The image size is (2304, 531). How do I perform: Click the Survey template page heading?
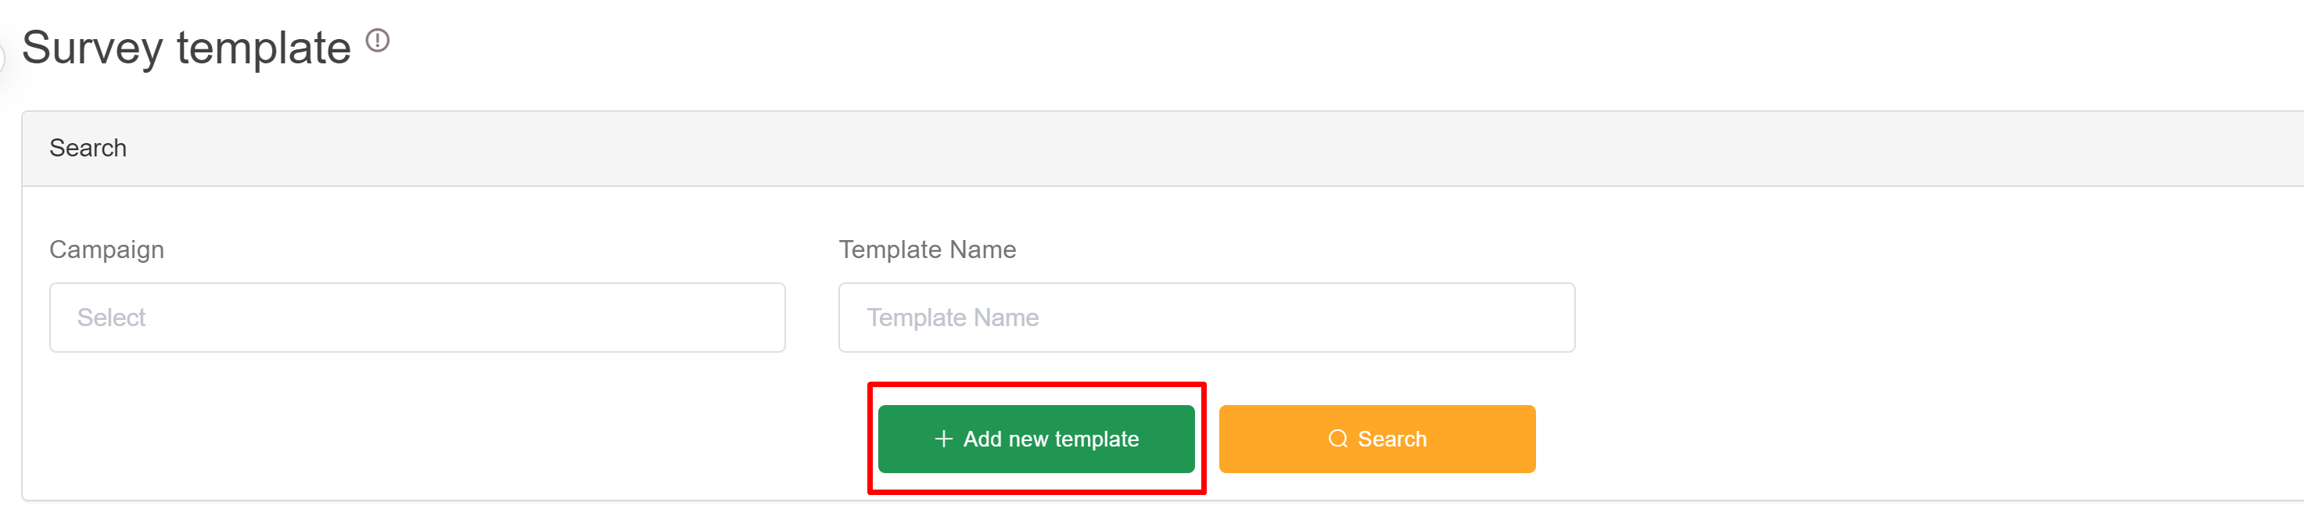(x=187, y=47)
